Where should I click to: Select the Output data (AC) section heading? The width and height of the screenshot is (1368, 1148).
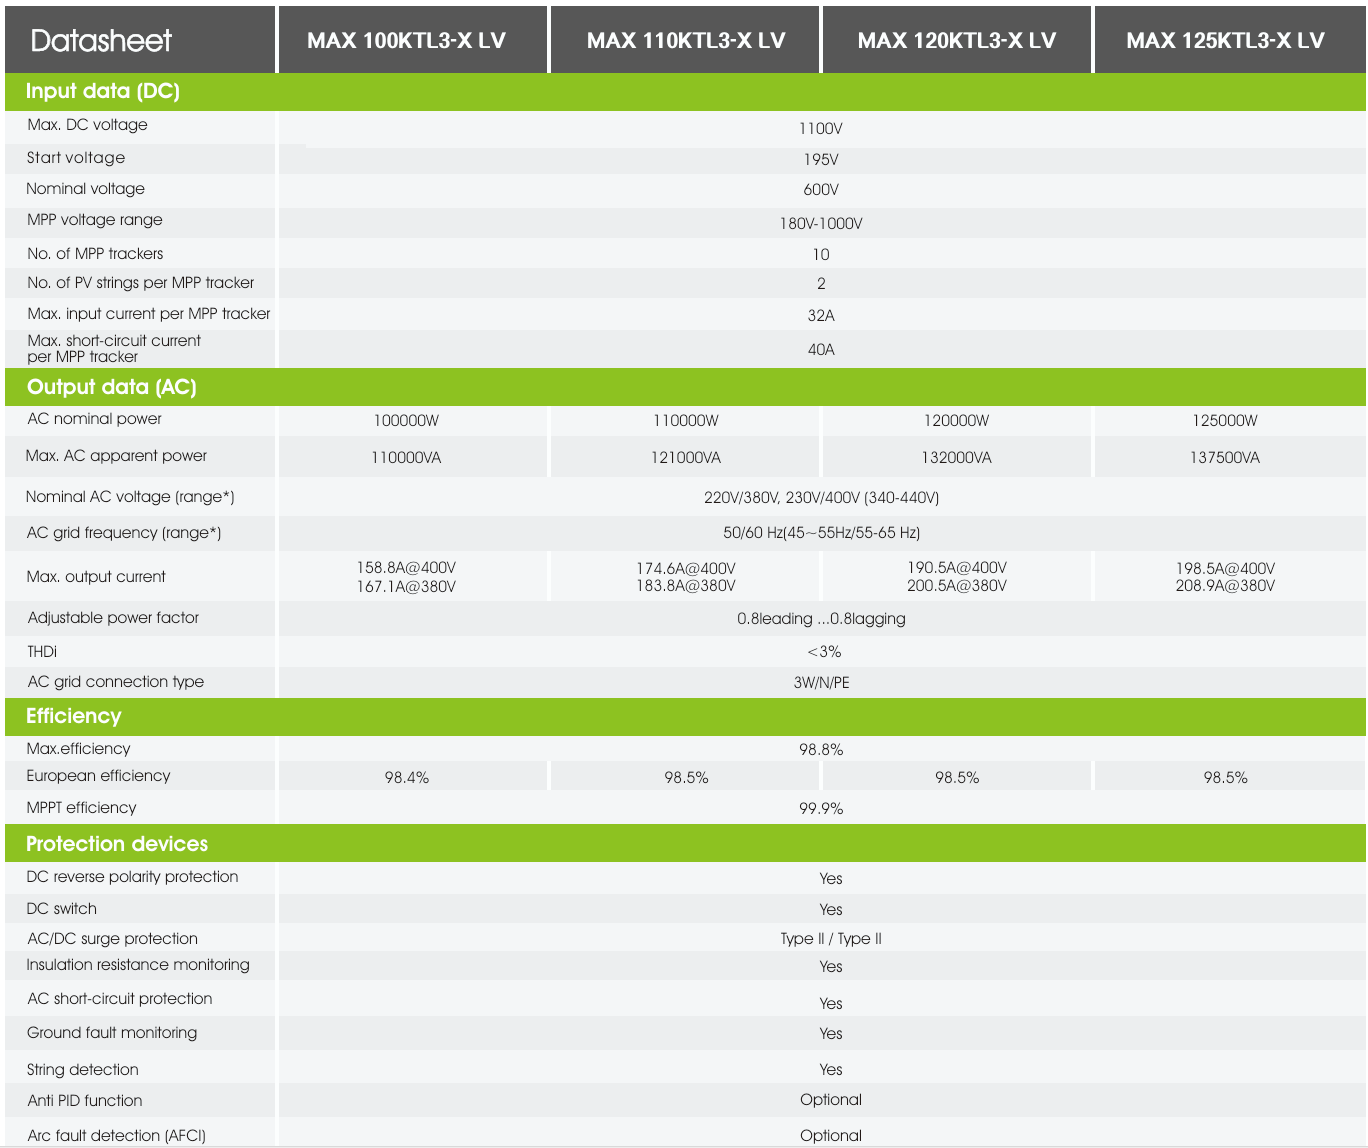coord(111,387)
